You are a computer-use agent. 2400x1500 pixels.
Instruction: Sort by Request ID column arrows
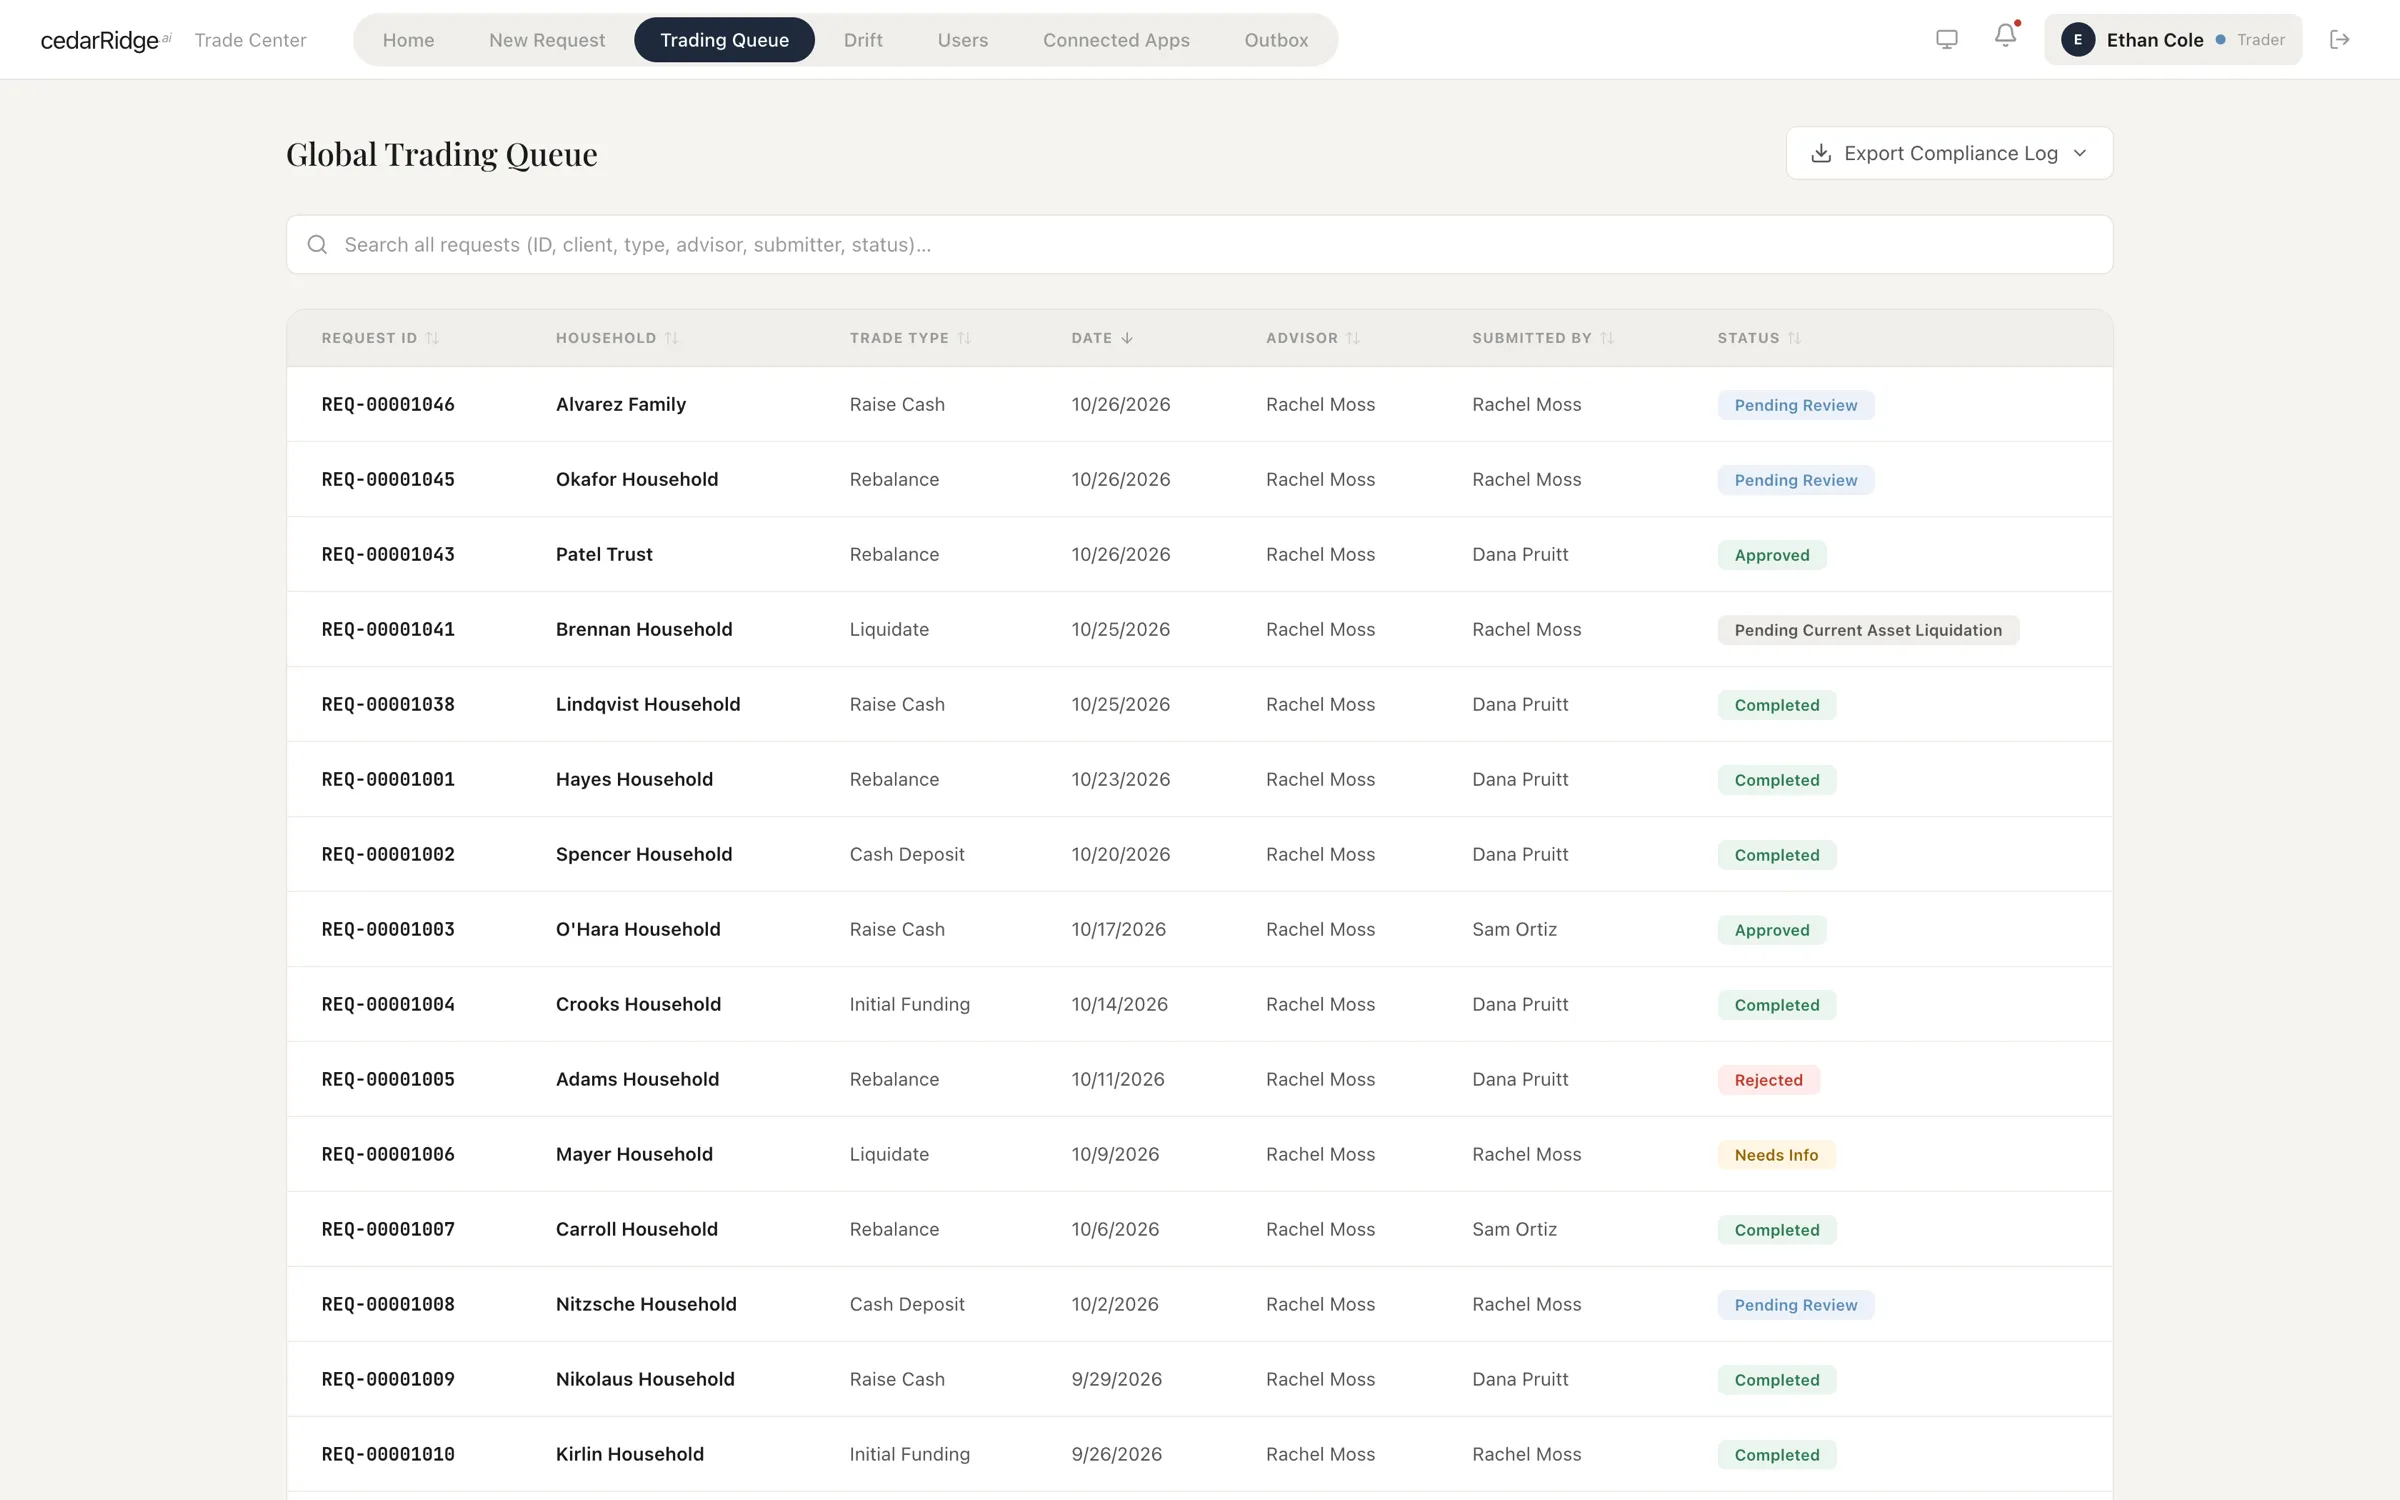(x=432, y=338)
